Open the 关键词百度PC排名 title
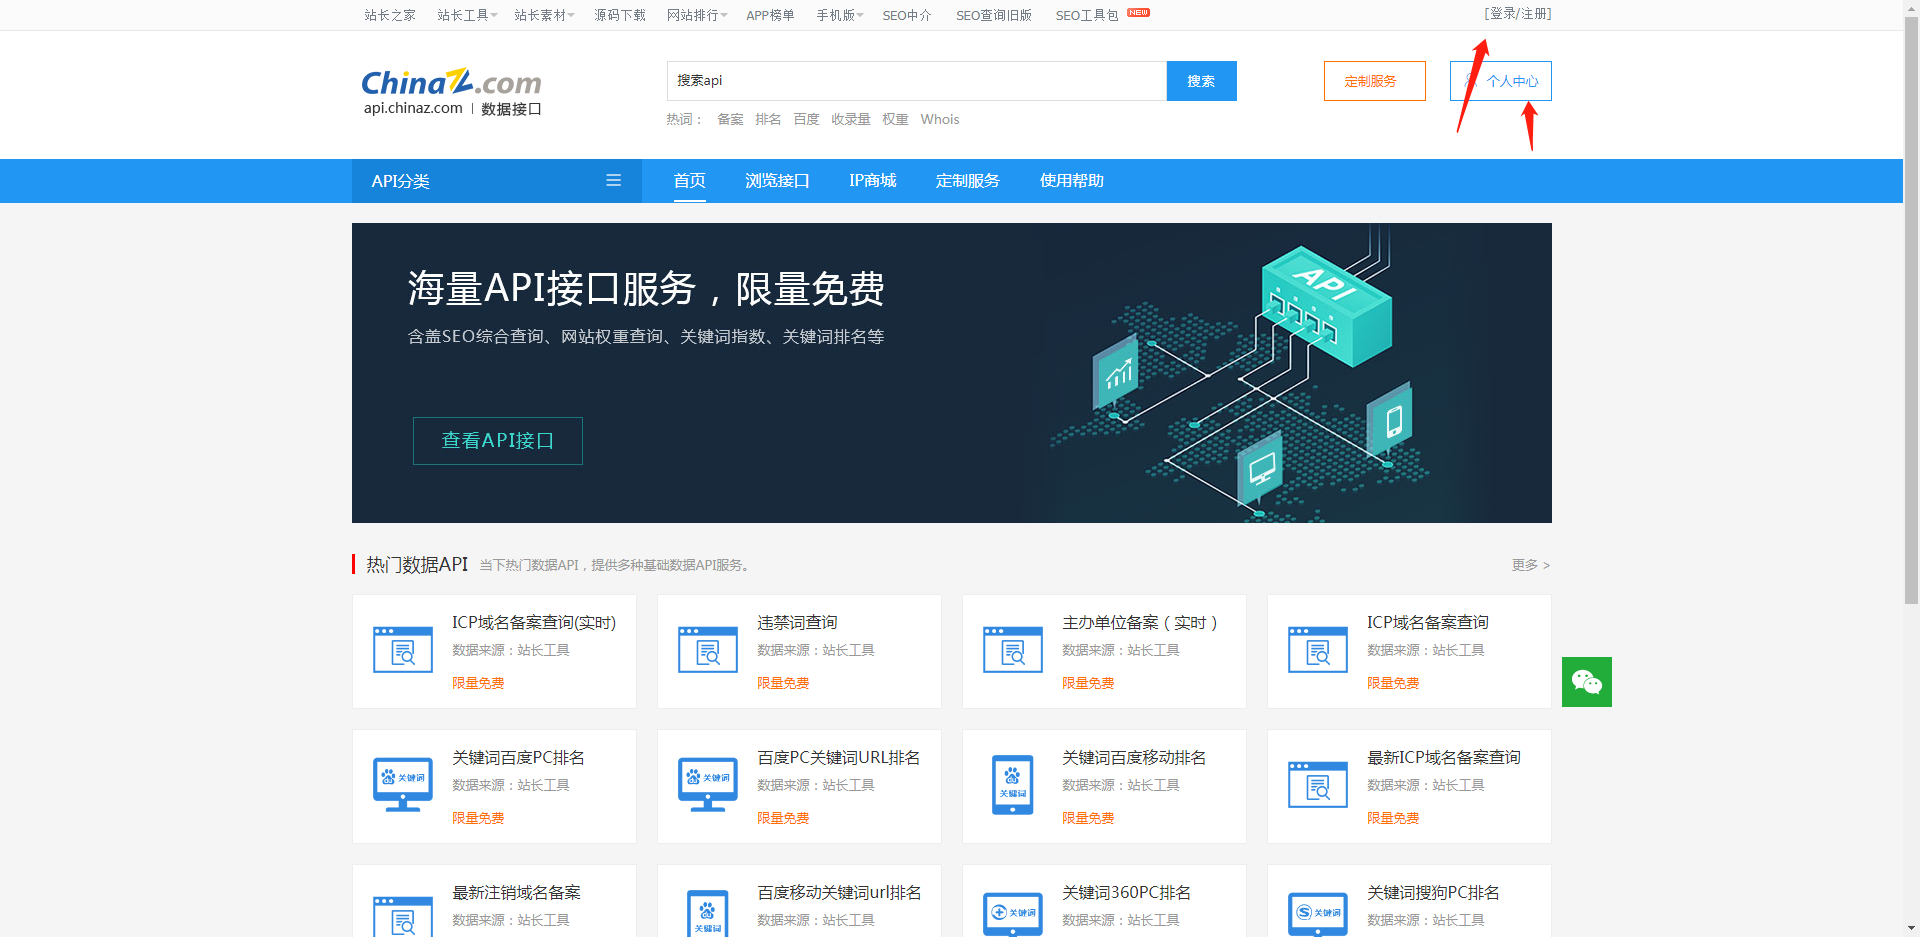The image size is (1920, 937). 518,757
